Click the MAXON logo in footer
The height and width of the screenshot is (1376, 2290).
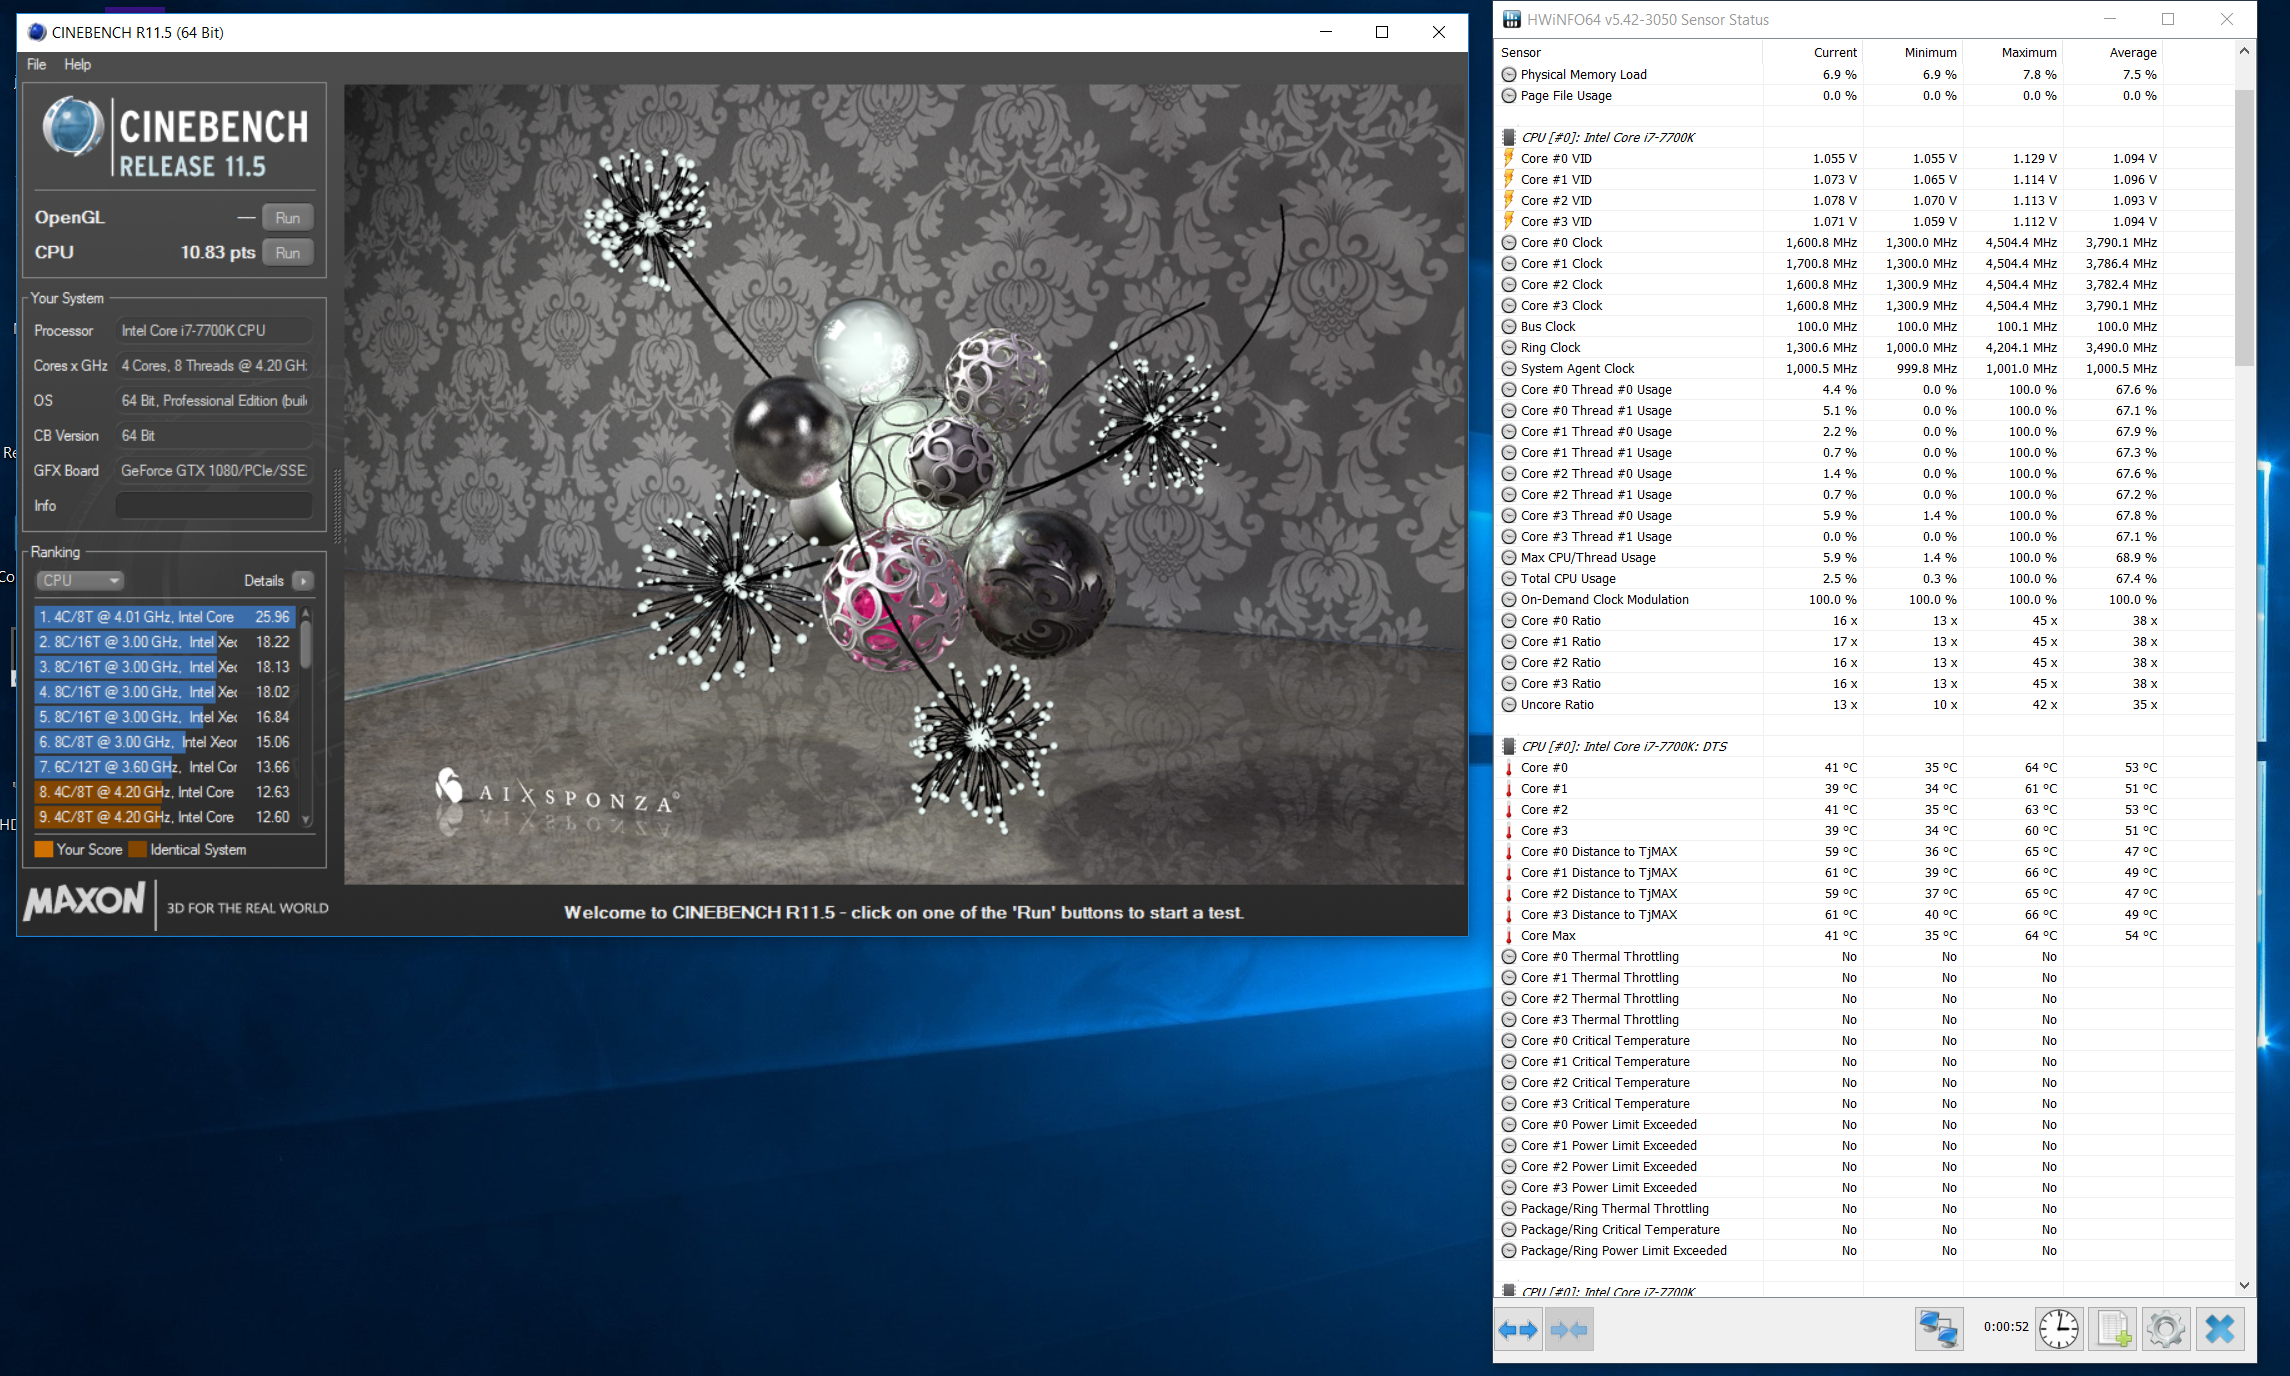[86, 902]
